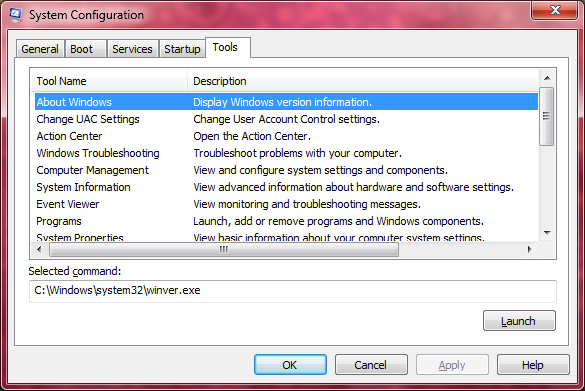
Task: Go to the Services tab
Action: (132, 49)
